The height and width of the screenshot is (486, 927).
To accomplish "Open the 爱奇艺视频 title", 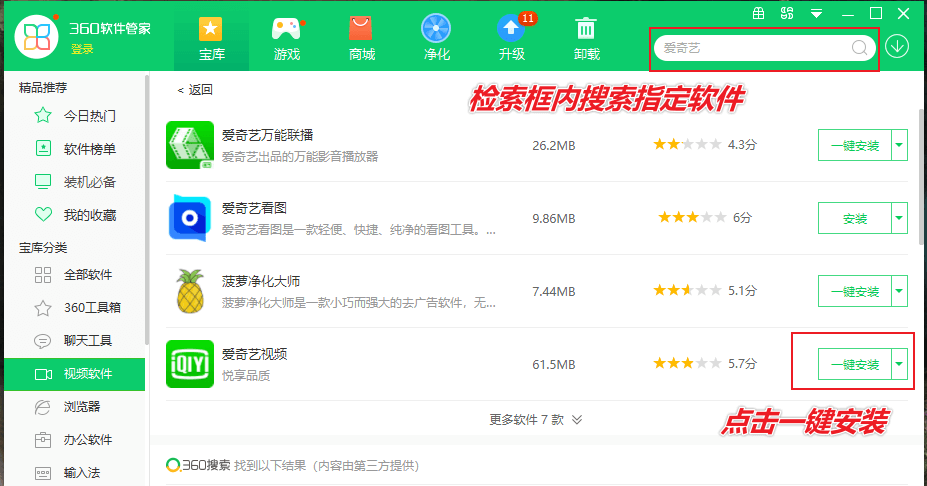I will 254,354.
